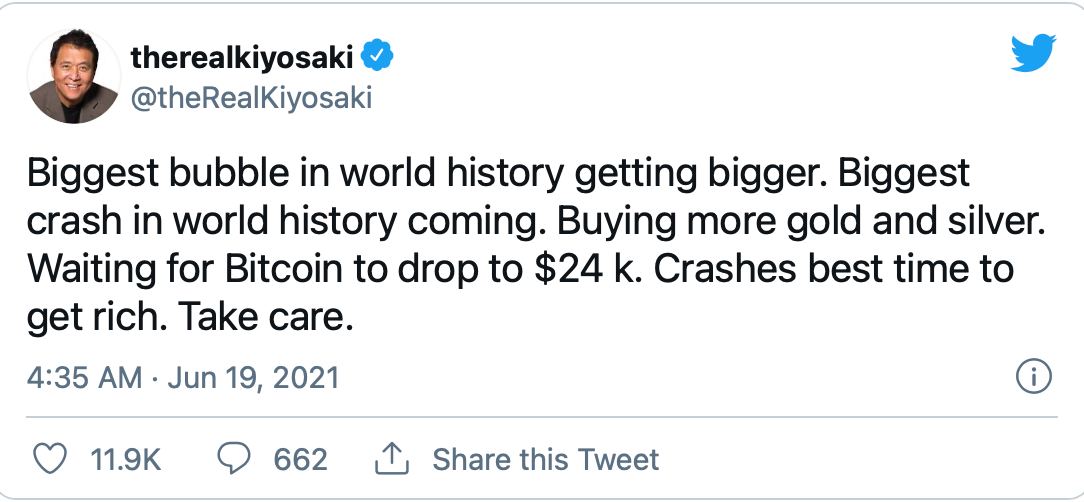The height and width of the screenshot is (502, 1084).
Task: Click the 11.9K likes count
Action: coord(126,459)
